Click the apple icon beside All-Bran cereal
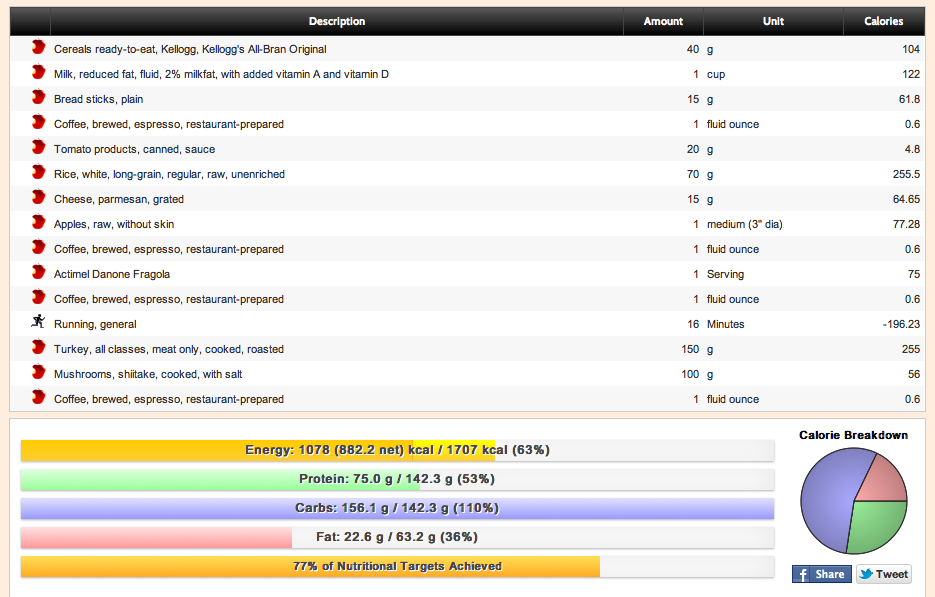The height and width of the screenshot is (597, 935). [38, 48]
